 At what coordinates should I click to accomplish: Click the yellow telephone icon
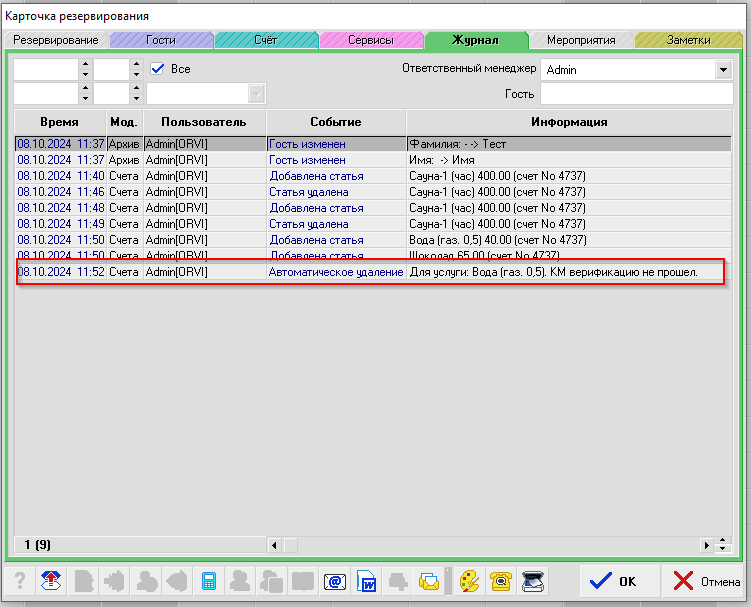[500, 581]
